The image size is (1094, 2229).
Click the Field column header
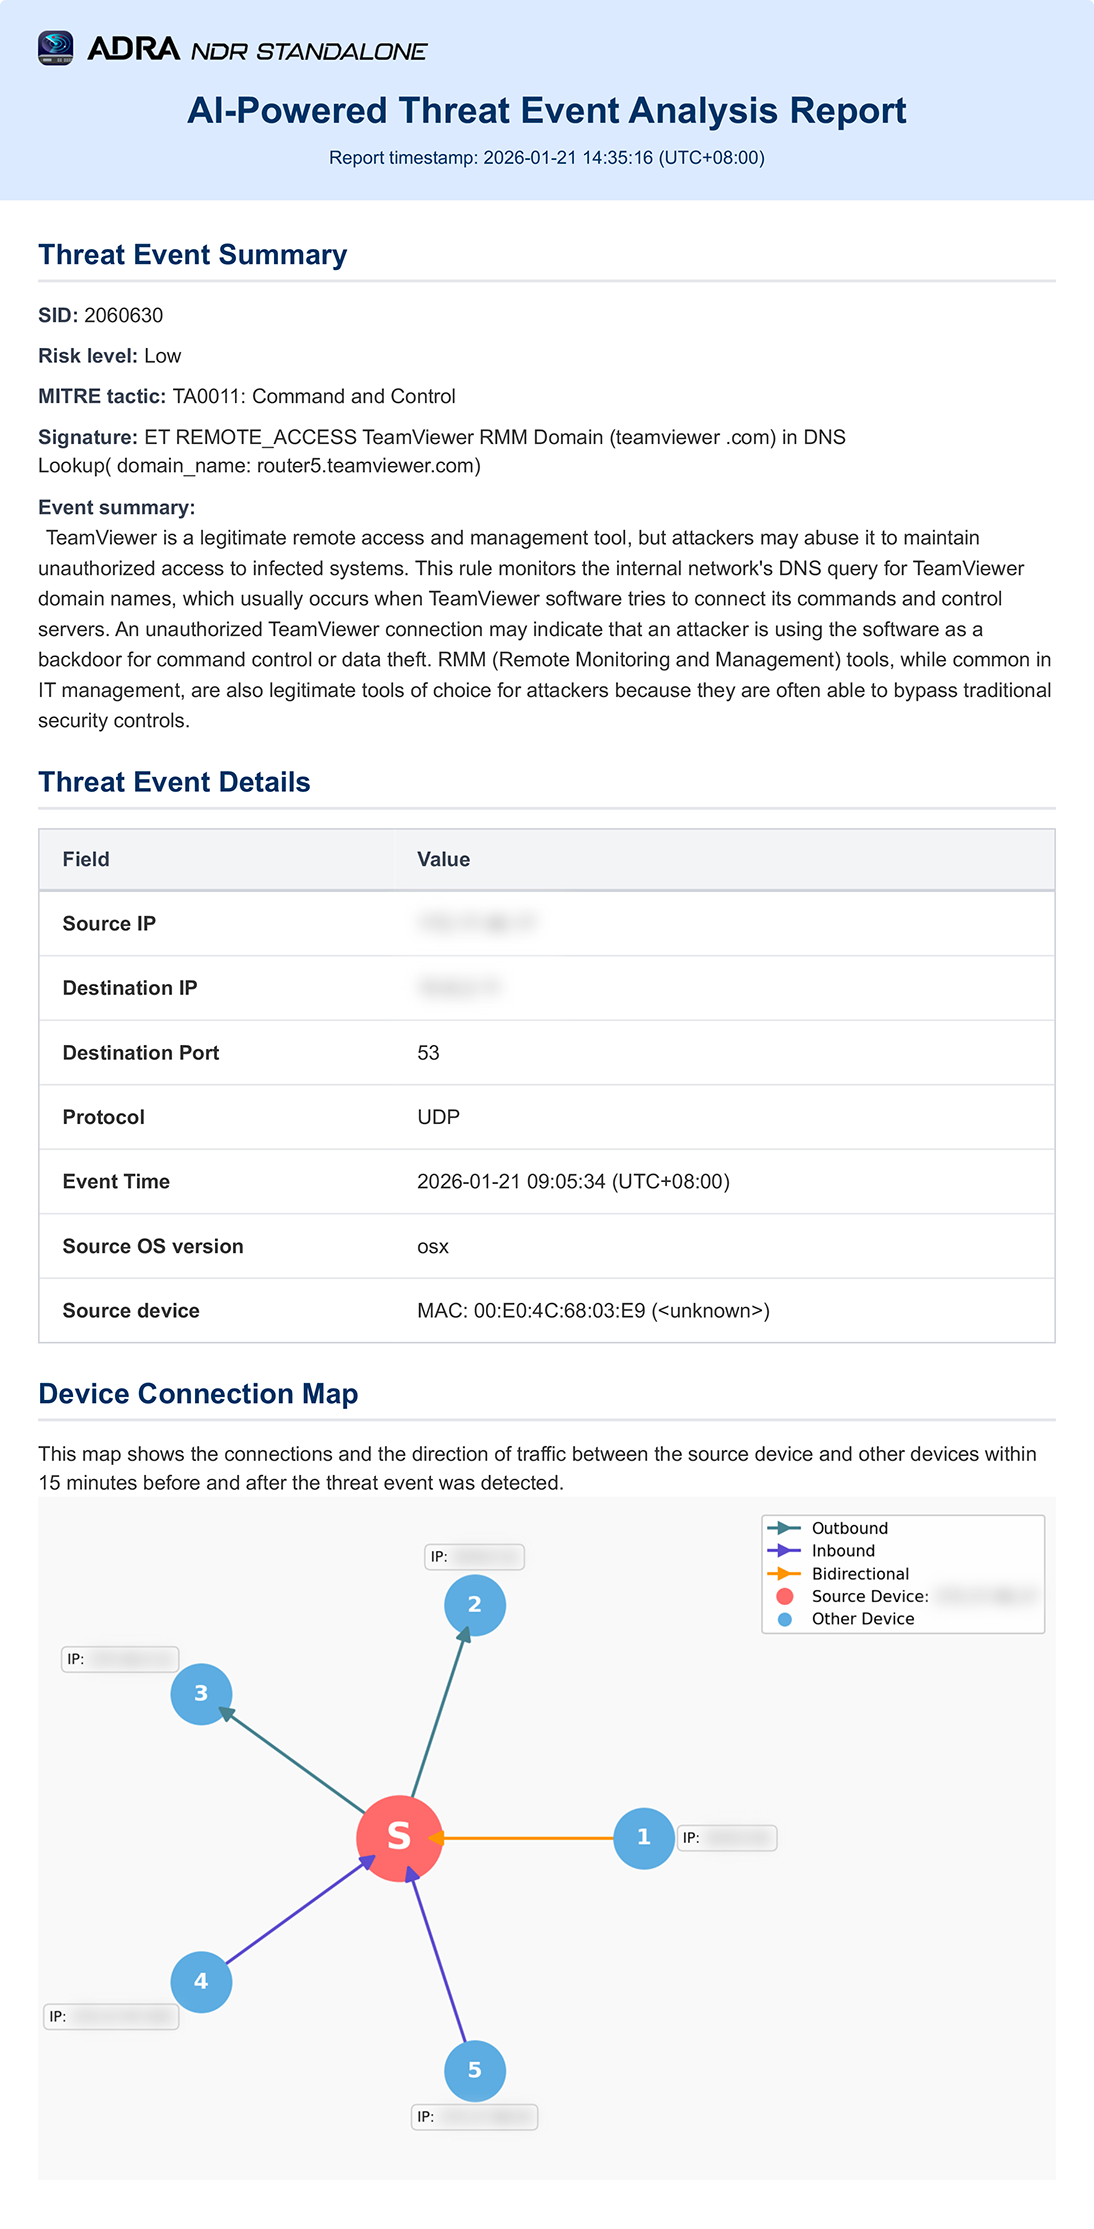pos(86,860)
